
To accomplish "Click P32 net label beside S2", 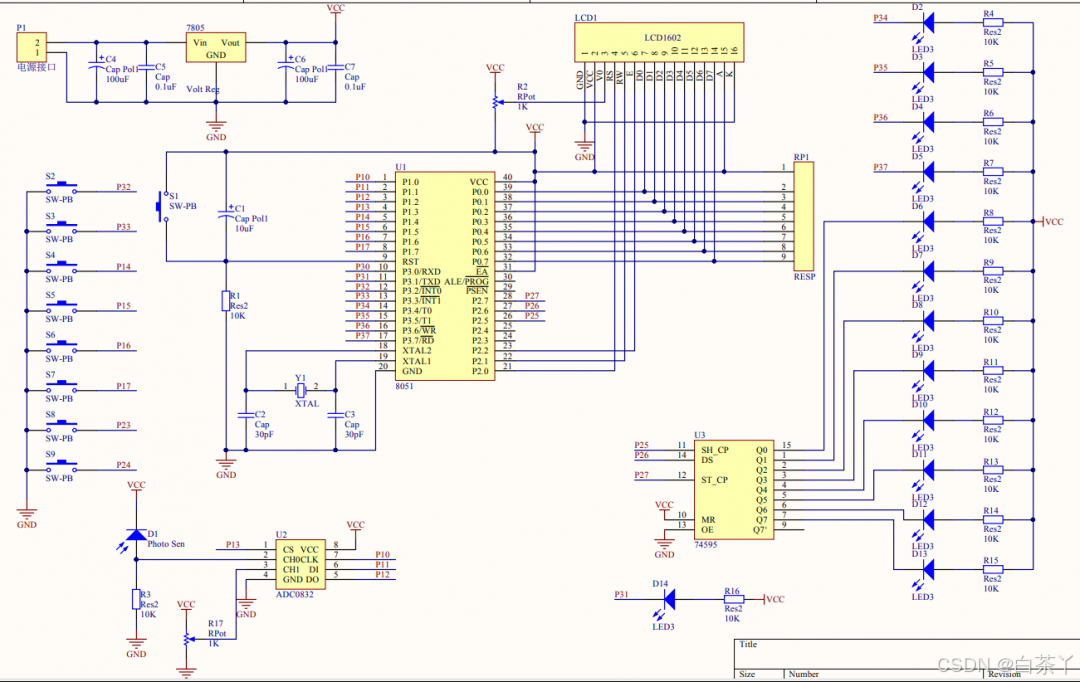I will pyautogui.click(x=123, y=187).
